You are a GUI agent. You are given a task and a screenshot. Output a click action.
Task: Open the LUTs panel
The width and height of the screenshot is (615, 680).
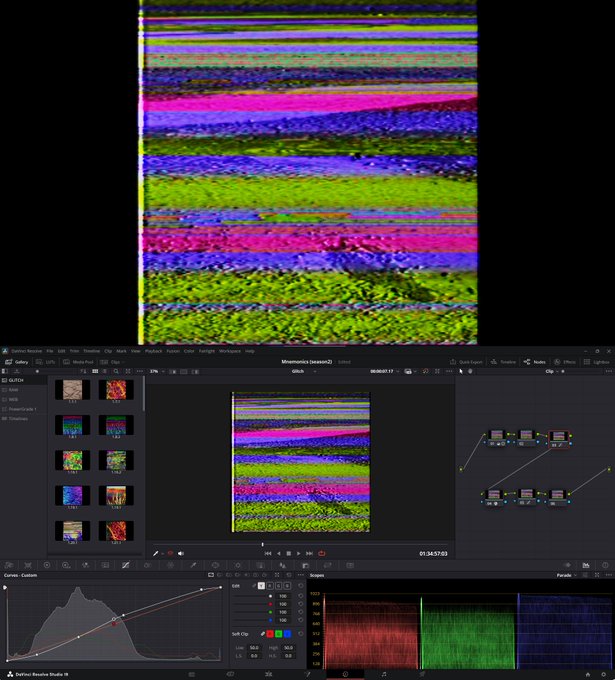tap(46, 362)
